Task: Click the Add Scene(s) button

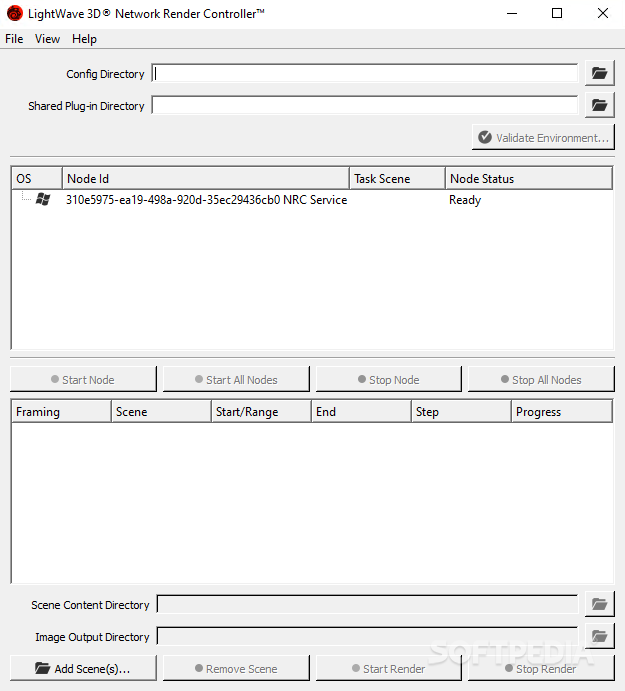Action: pos(83,669)
